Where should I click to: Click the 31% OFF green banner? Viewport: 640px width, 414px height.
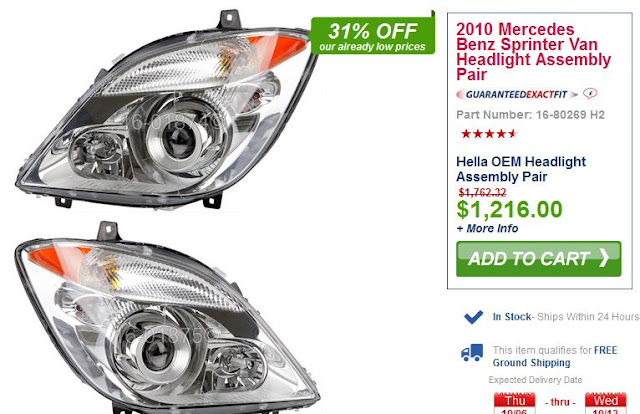[x=373, y=36]
